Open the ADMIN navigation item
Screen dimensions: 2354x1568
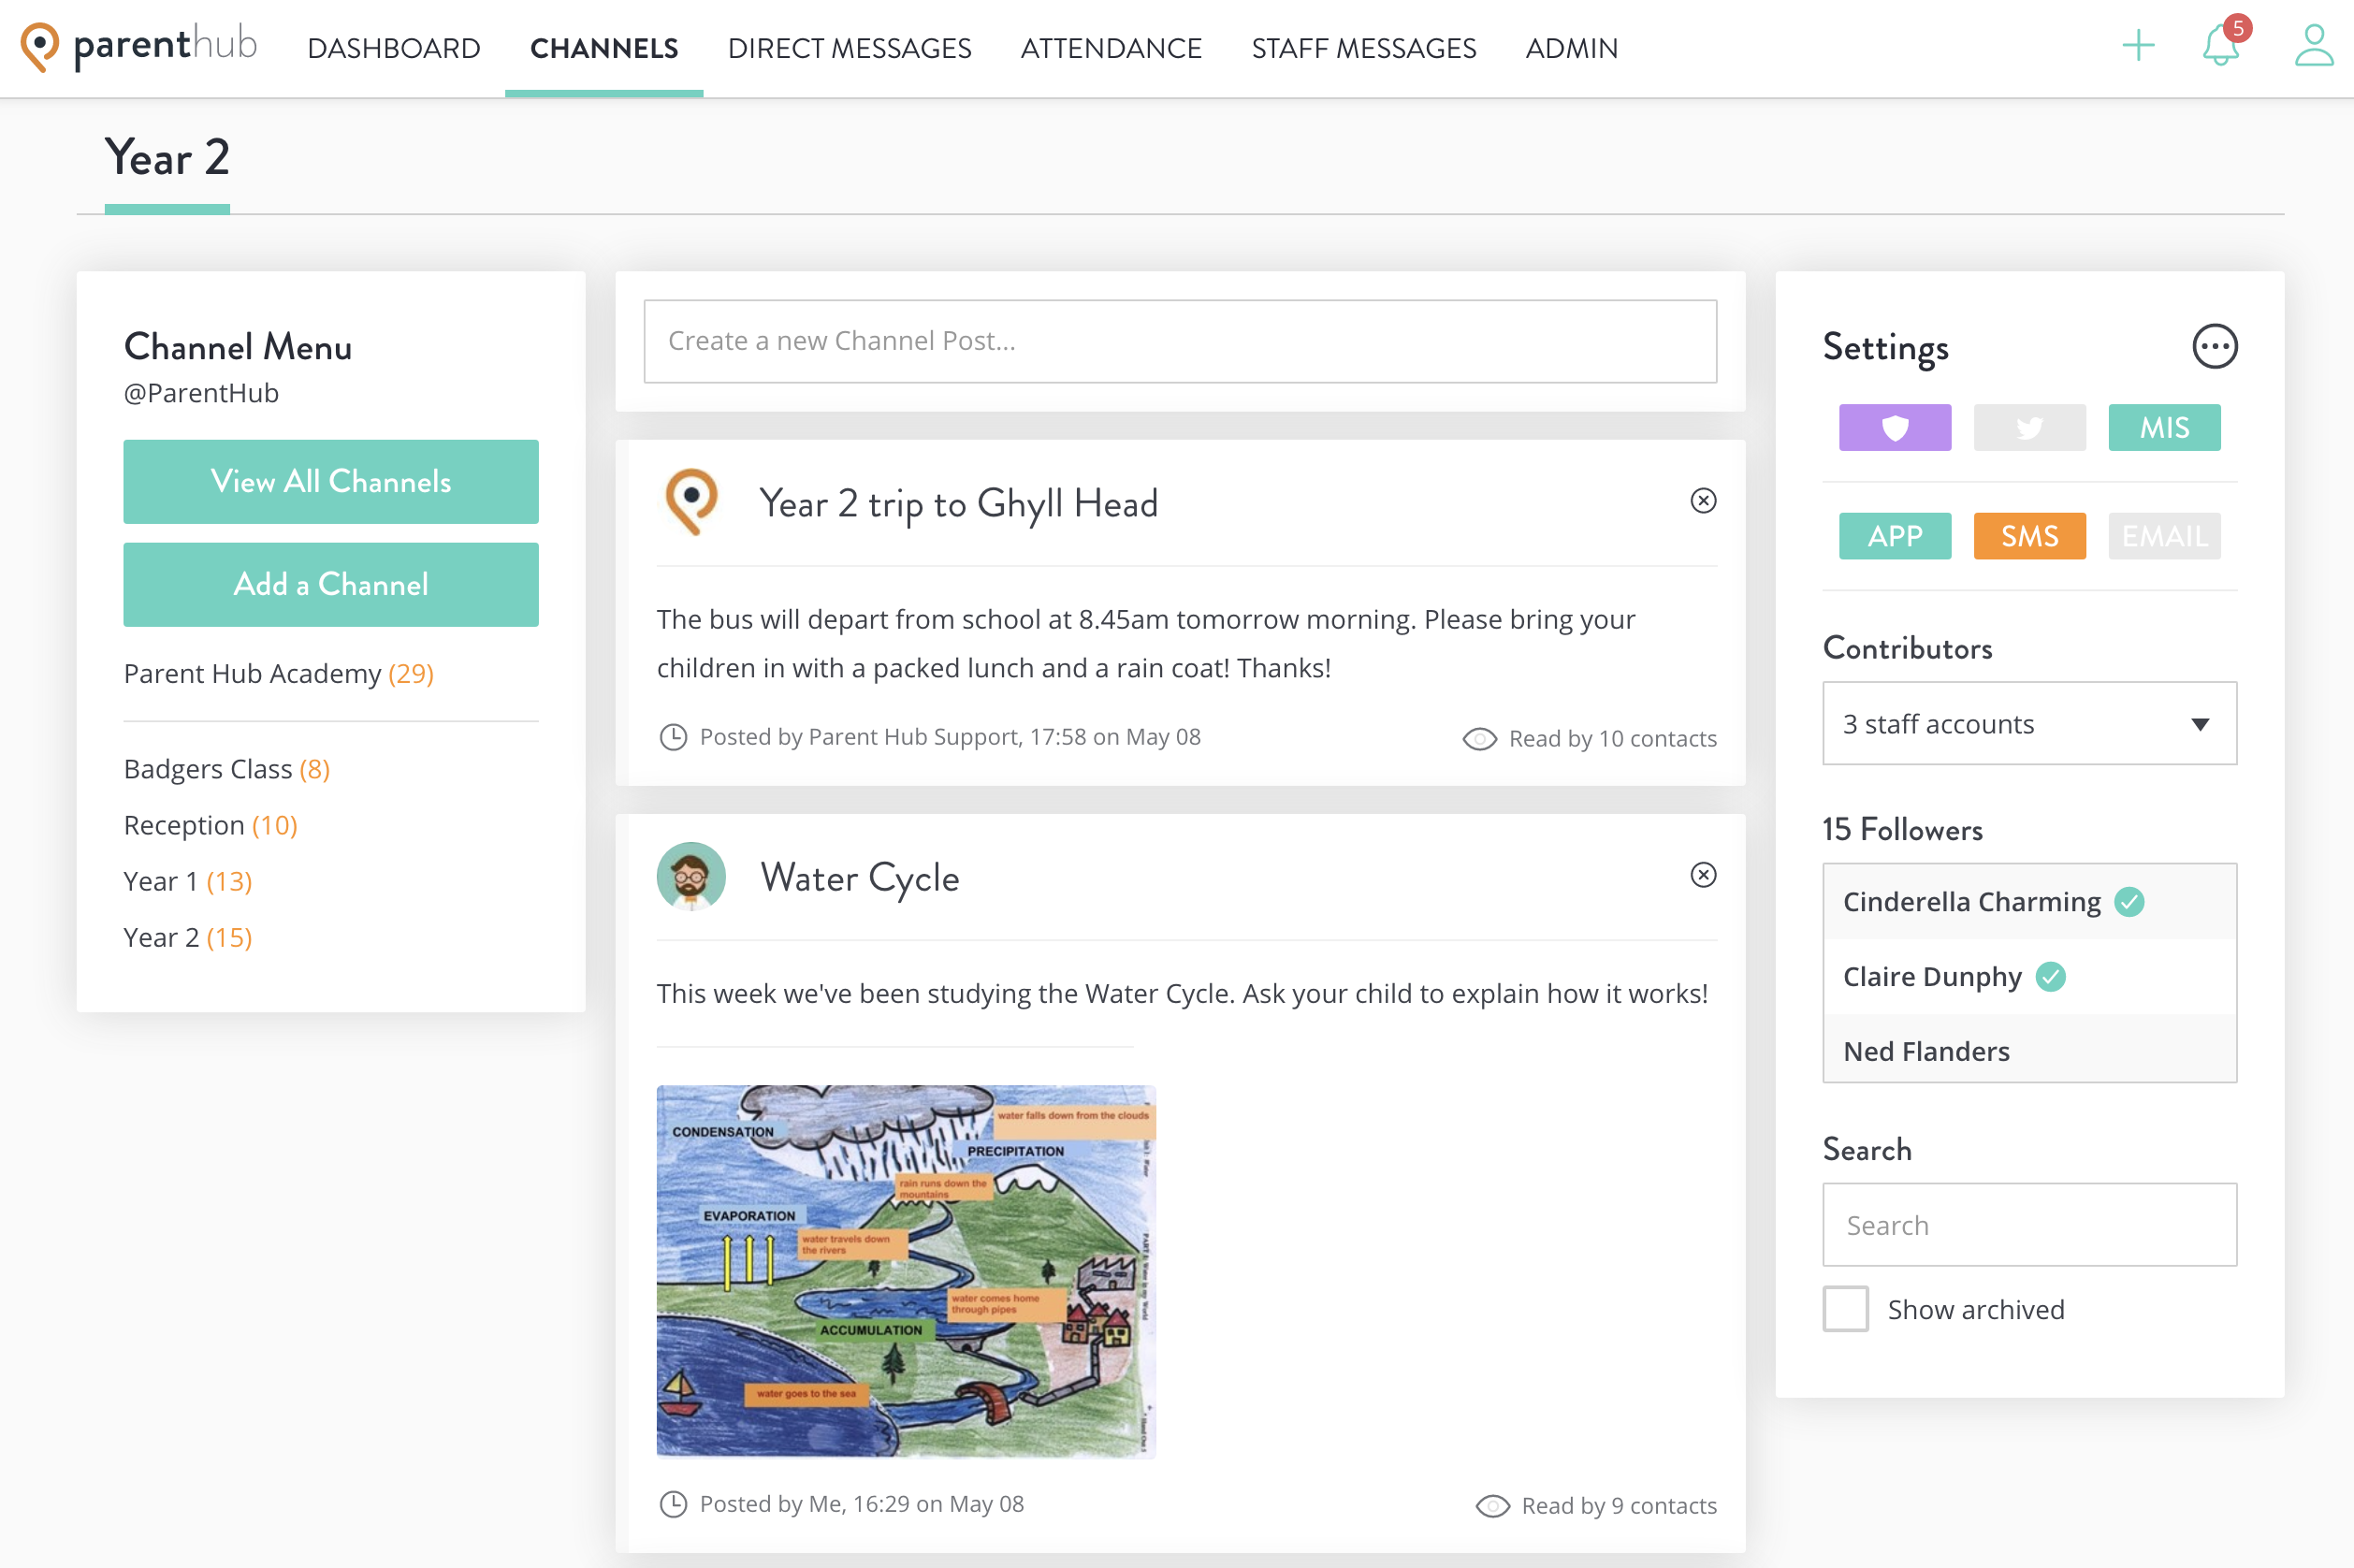pyautogui.click(x=1571, y=48)
